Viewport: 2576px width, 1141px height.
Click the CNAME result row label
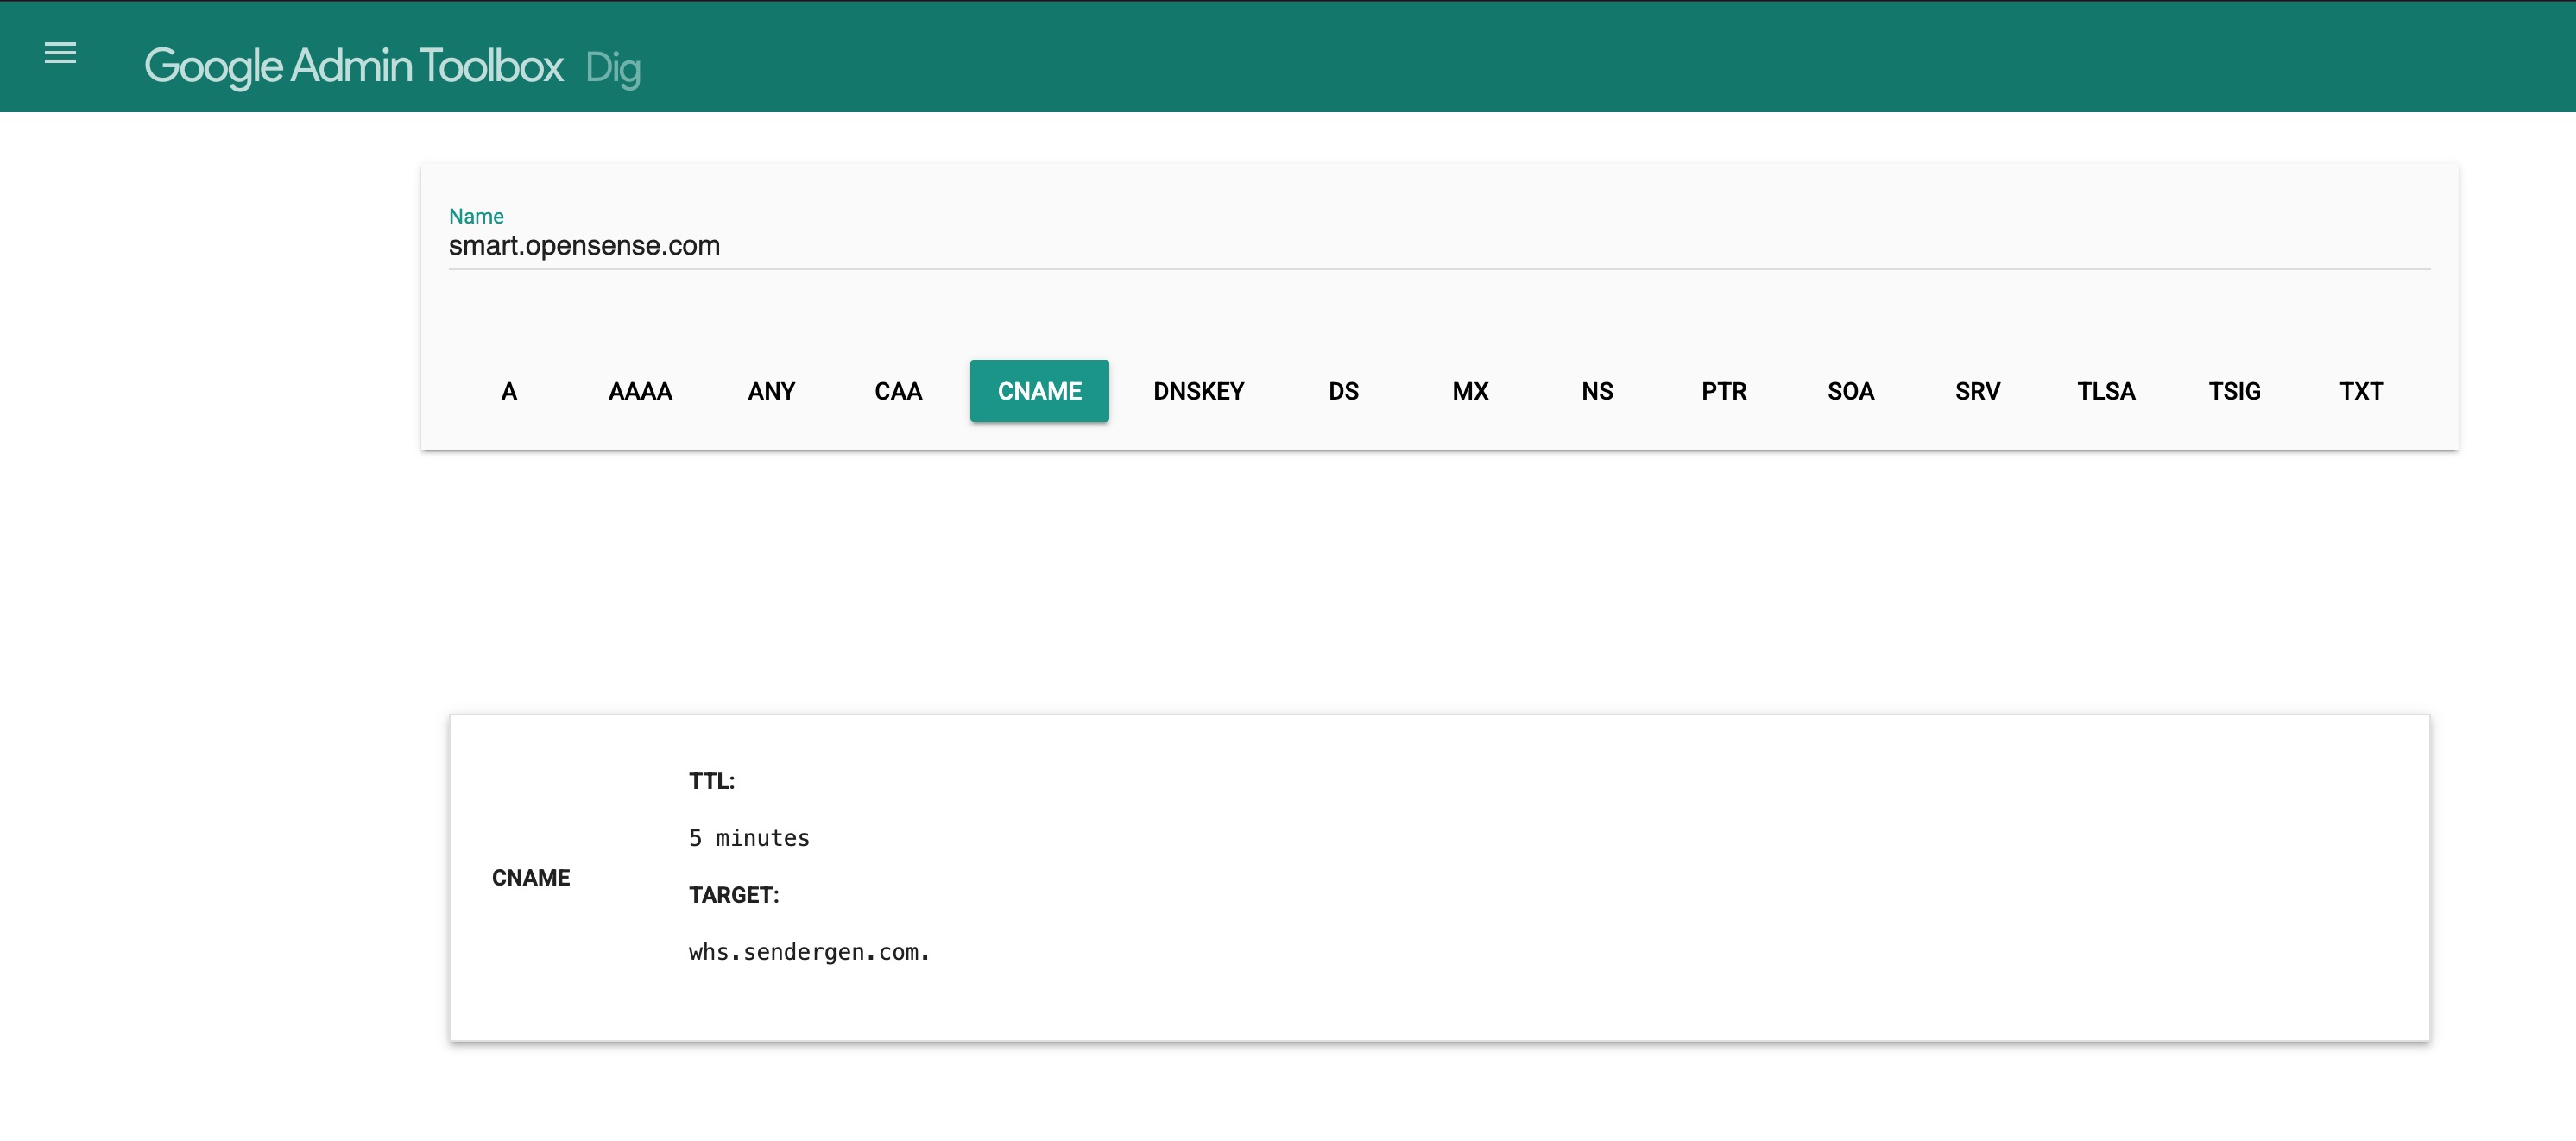(x=531, y=878)
